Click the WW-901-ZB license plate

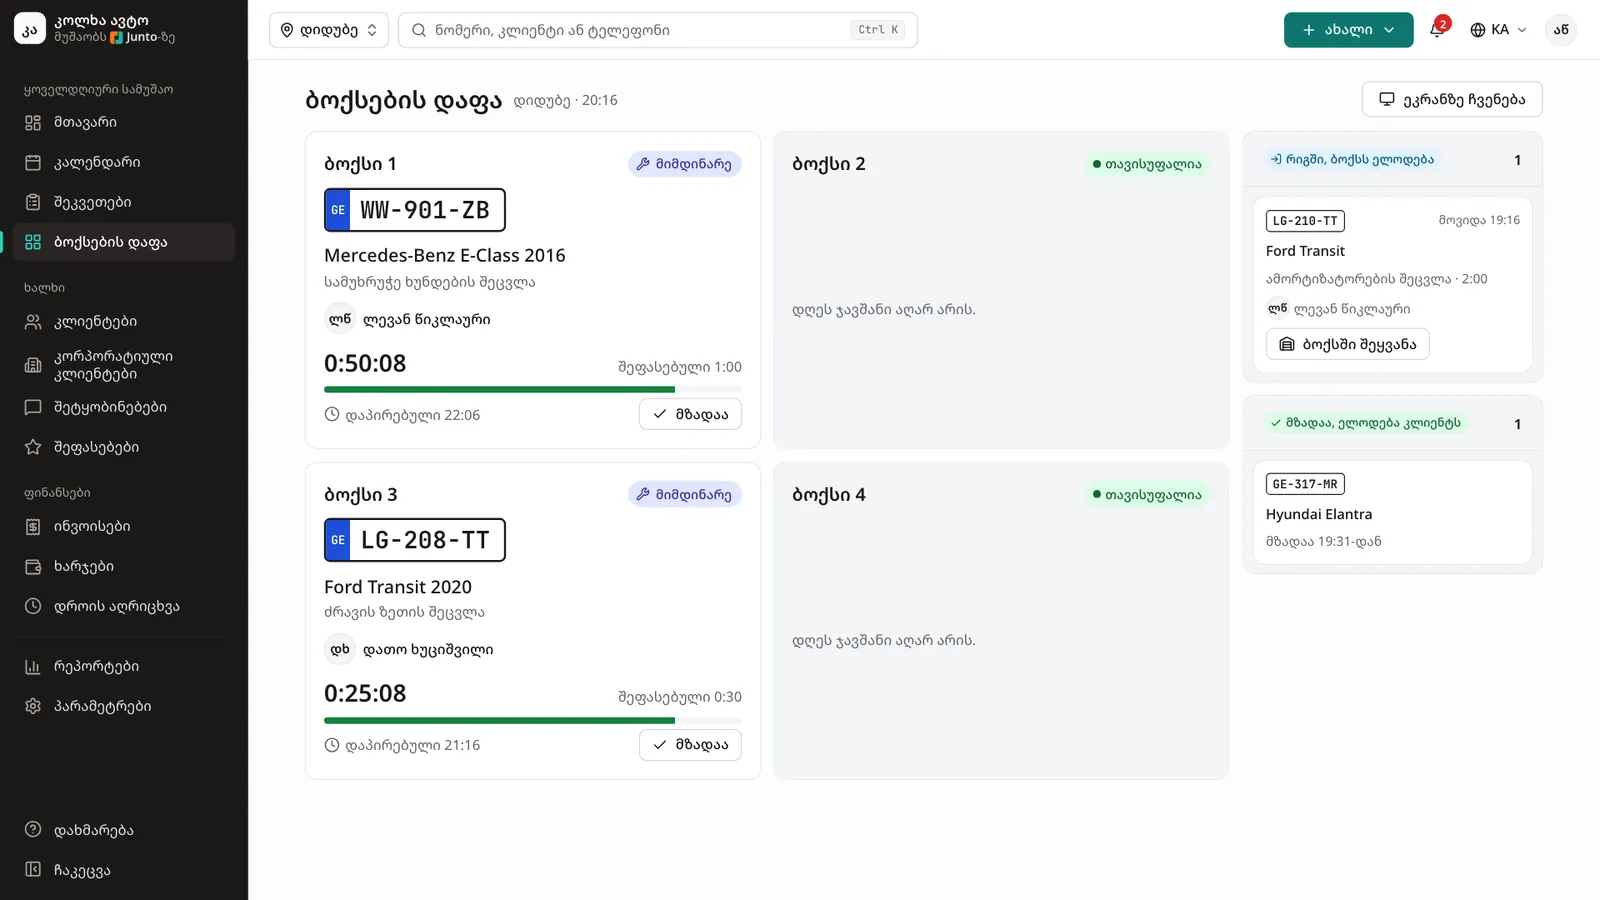[x=415, y=210]
